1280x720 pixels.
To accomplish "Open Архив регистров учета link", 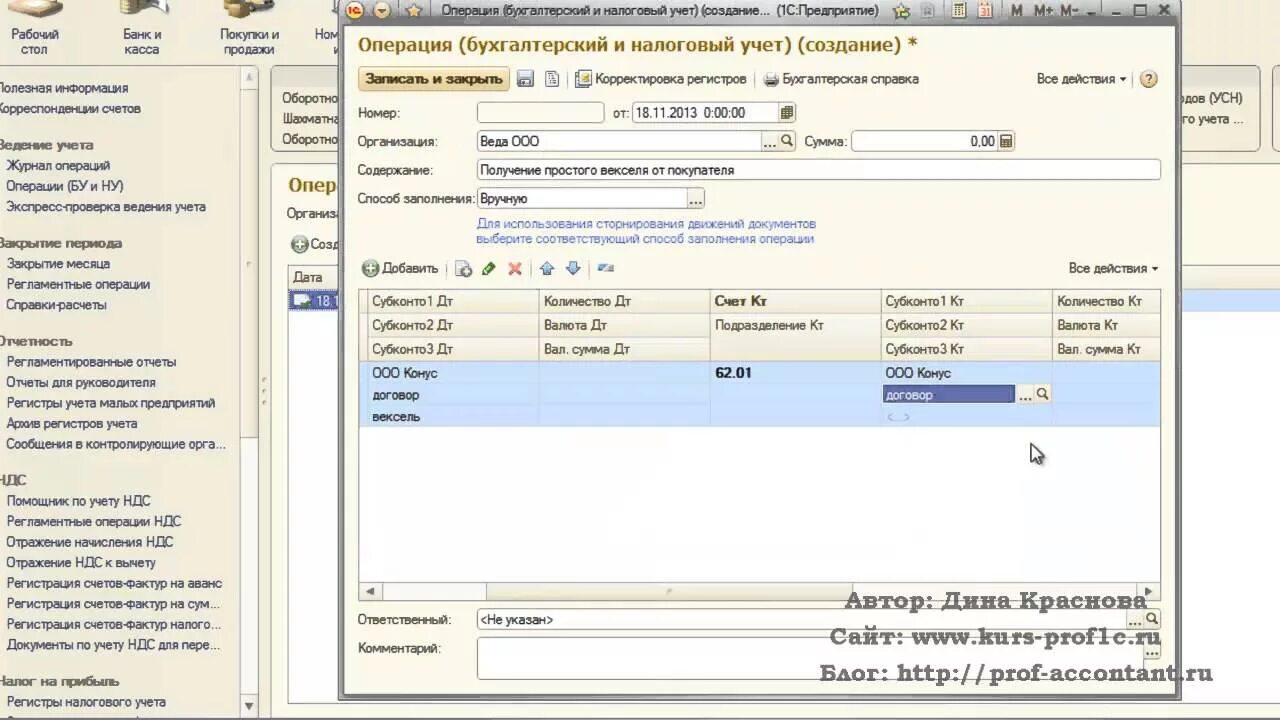I will point(72,424).
